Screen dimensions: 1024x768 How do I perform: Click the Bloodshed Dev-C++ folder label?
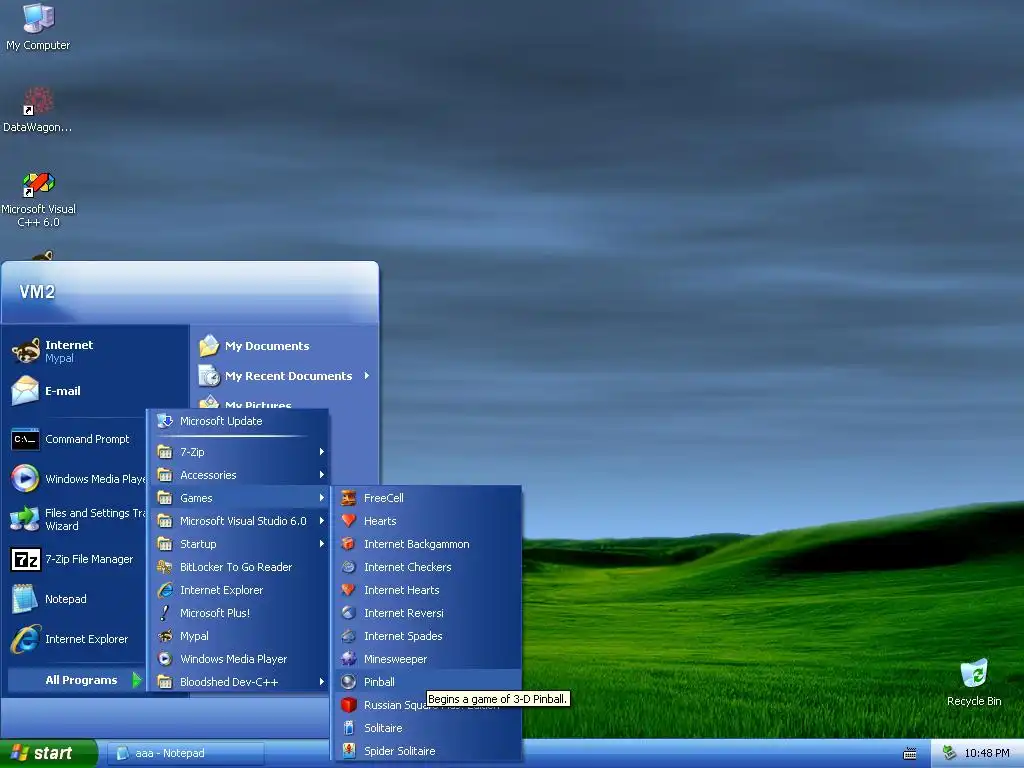[229, 682]
